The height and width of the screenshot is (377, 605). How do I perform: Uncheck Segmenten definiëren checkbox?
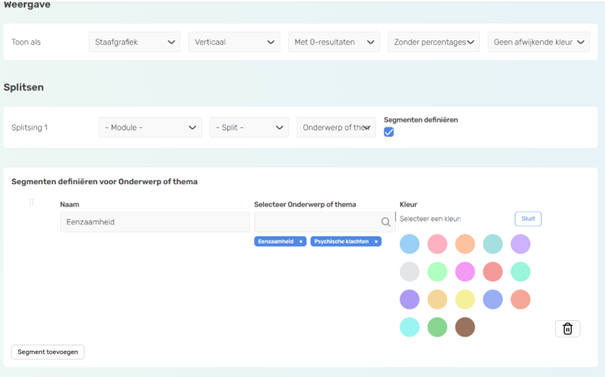(389, 132)
